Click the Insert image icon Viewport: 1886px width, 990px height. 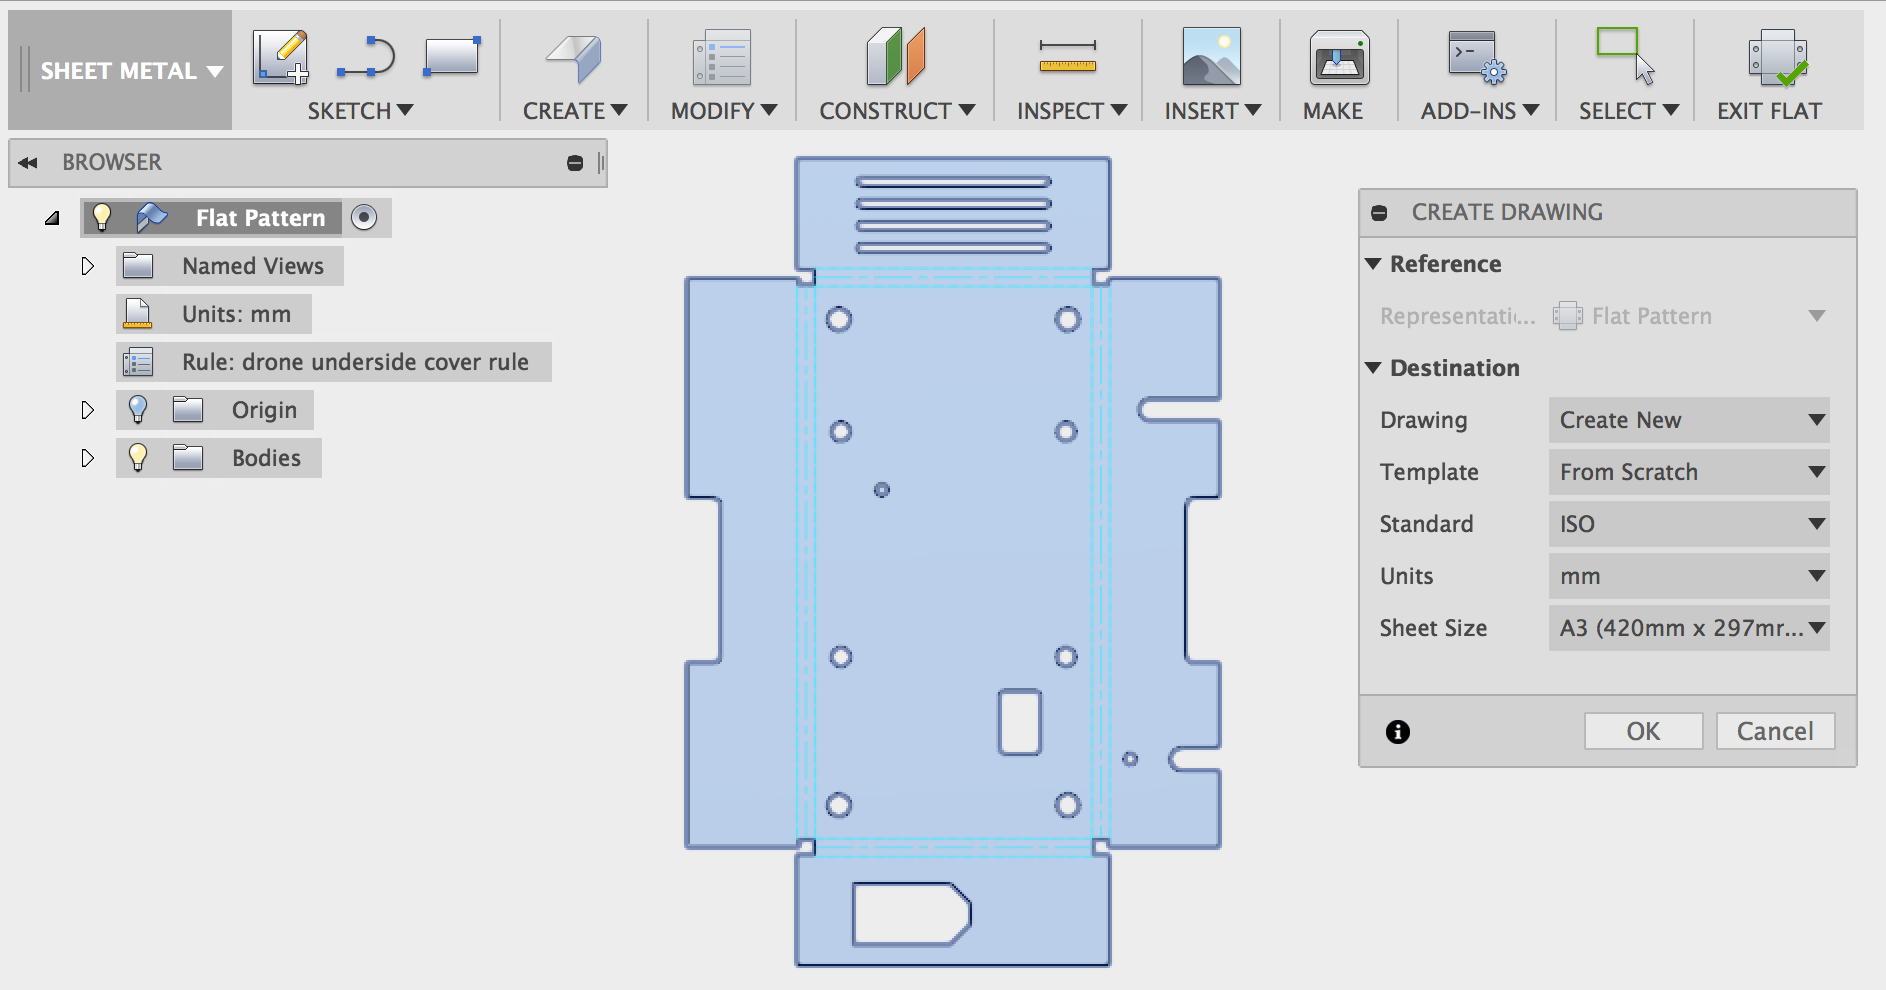click(1211, 57)
